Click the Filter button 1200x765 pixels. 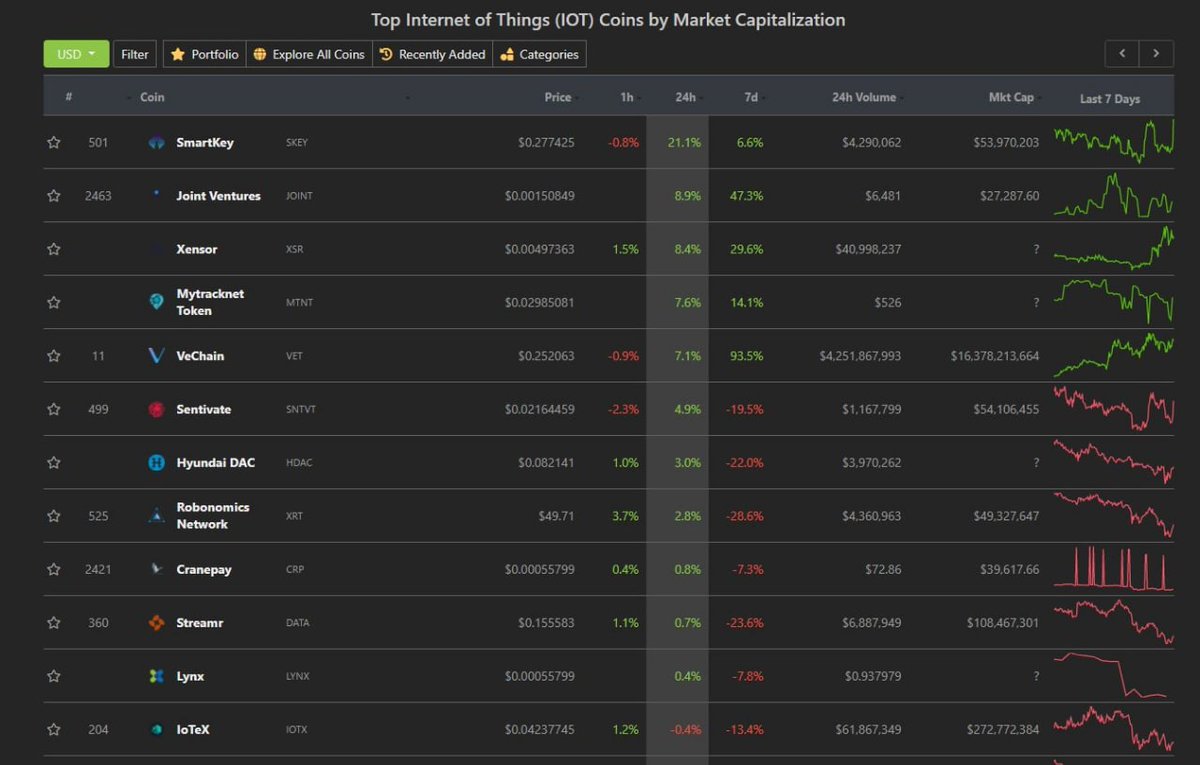pos(135,54)
